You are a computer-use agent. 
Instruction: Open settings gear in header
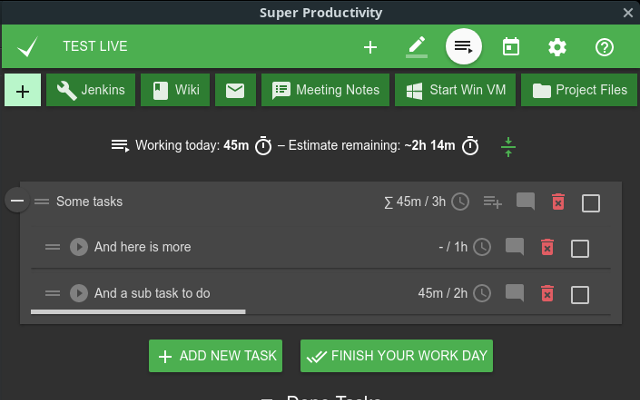tap(557, 47)
